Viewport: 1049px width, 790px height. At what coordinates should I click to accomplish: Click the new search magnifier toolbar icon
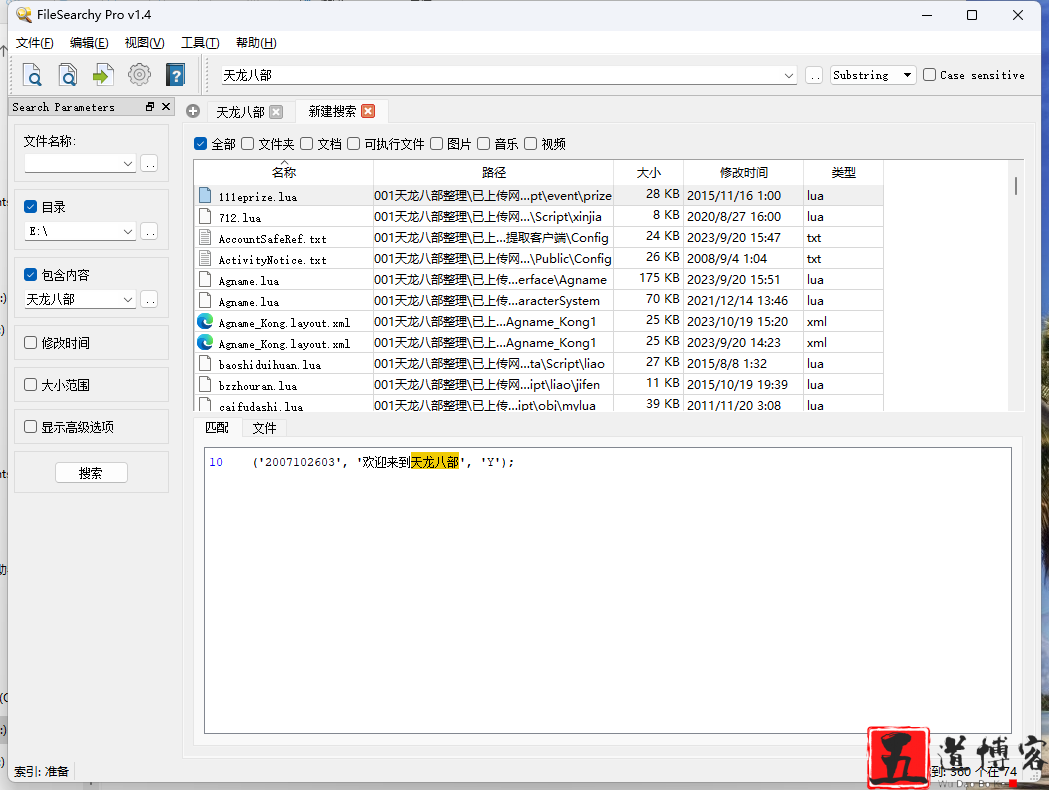coord(32,74)
